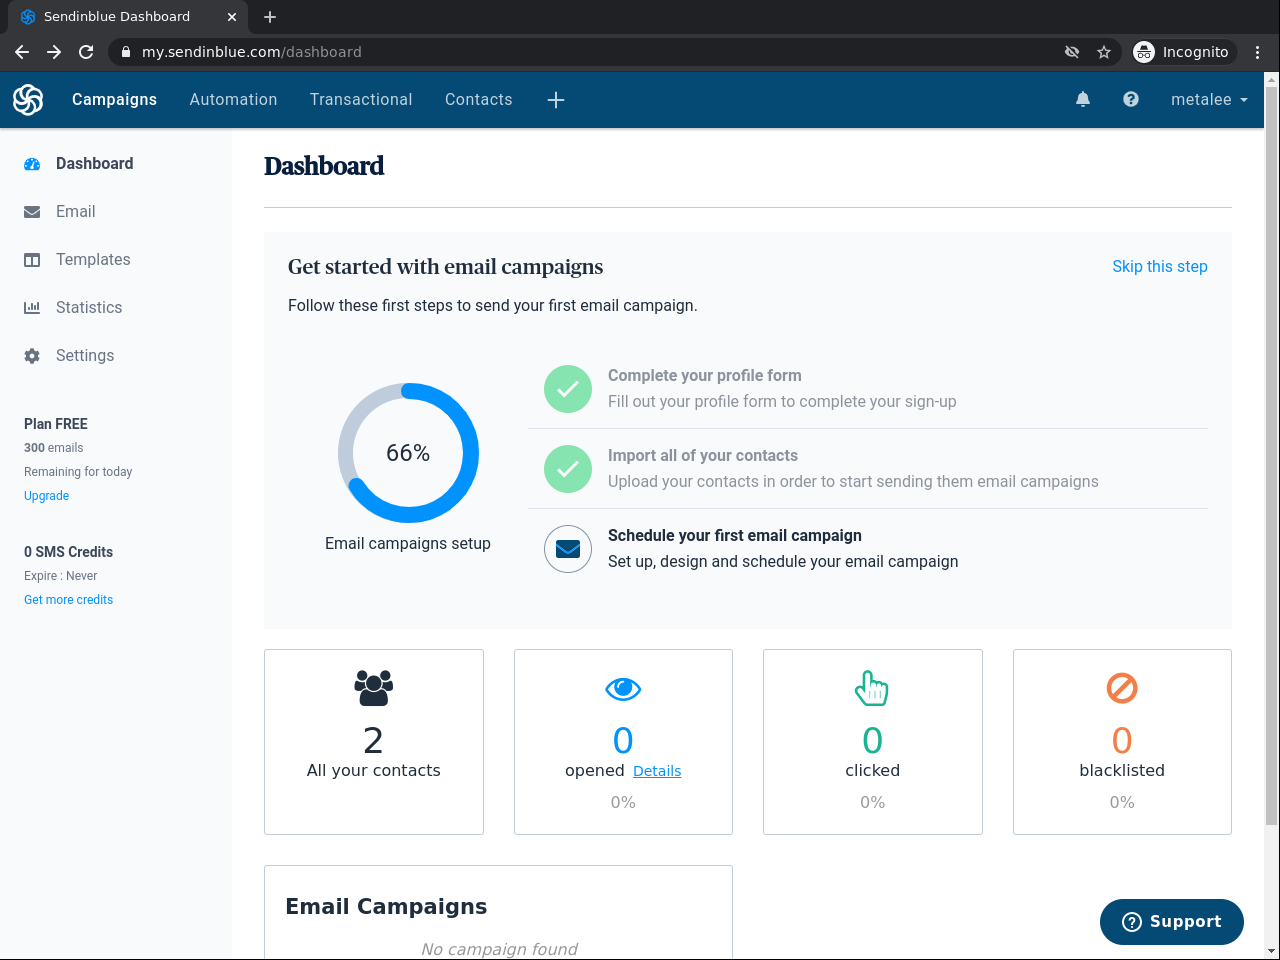Open the Campaigns menu
This screenshot has width=1280, height=960.
(x=114, y=100)
